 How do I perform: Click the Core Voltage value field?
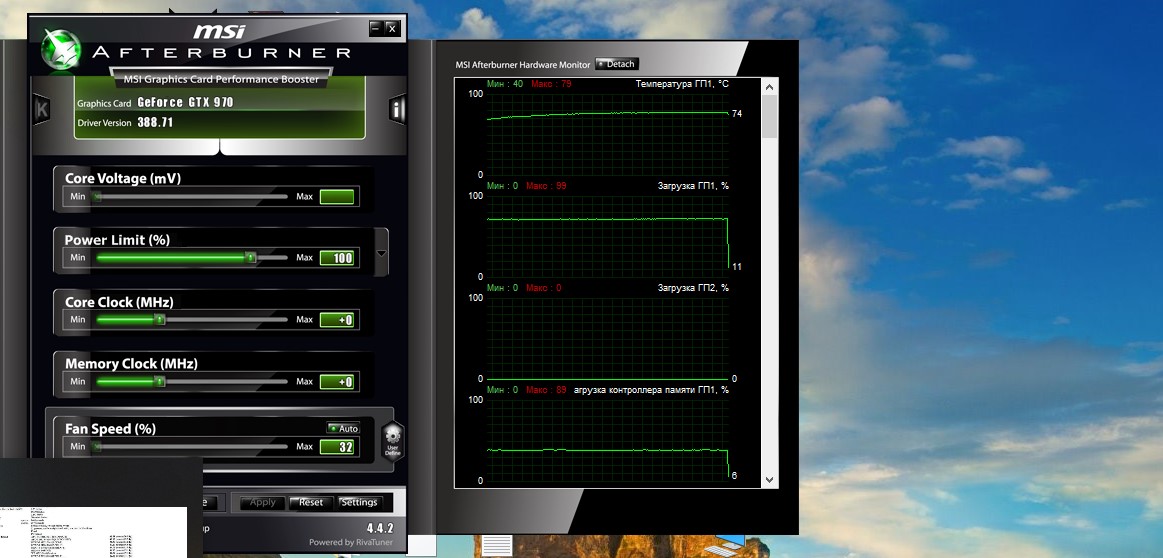337,197
